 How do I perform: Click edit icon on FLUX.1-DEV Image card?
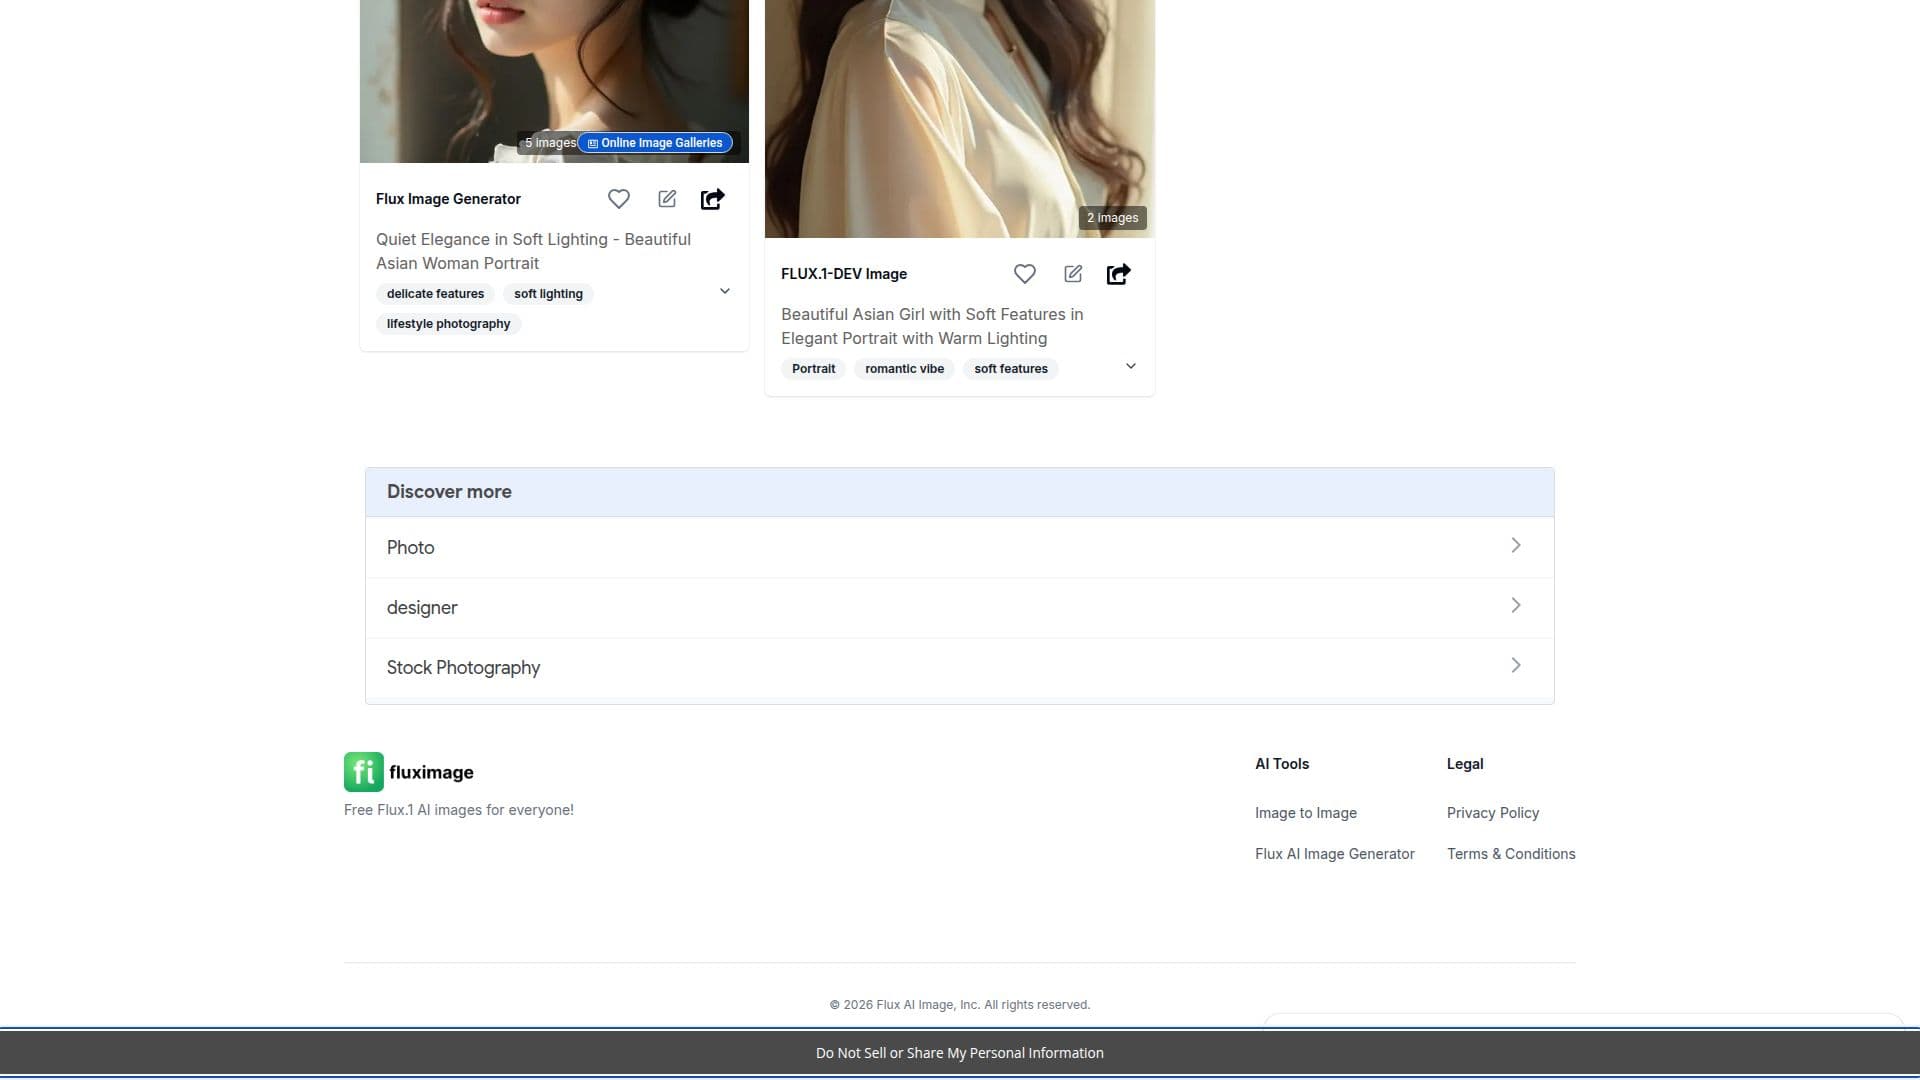(1073, 274)
